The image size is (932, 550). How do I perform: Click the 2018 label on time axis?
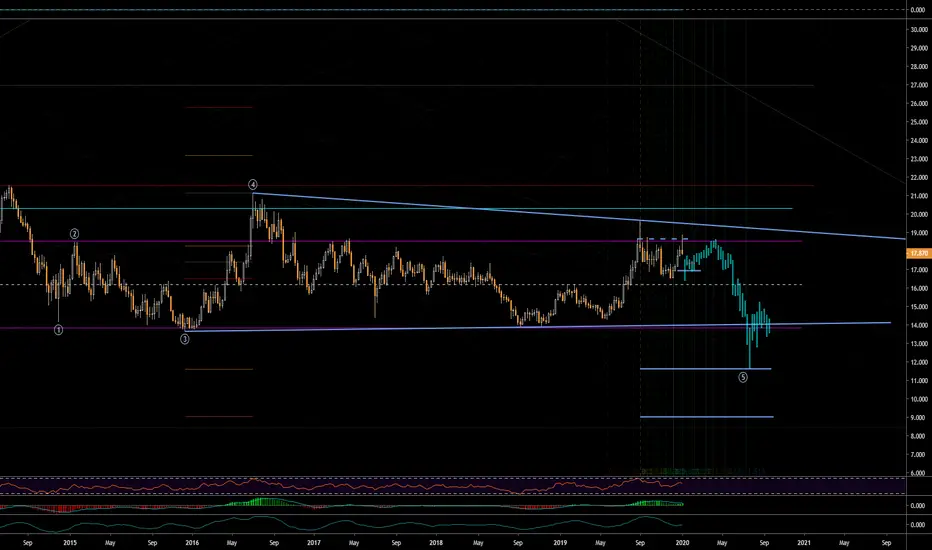(436, 542)
